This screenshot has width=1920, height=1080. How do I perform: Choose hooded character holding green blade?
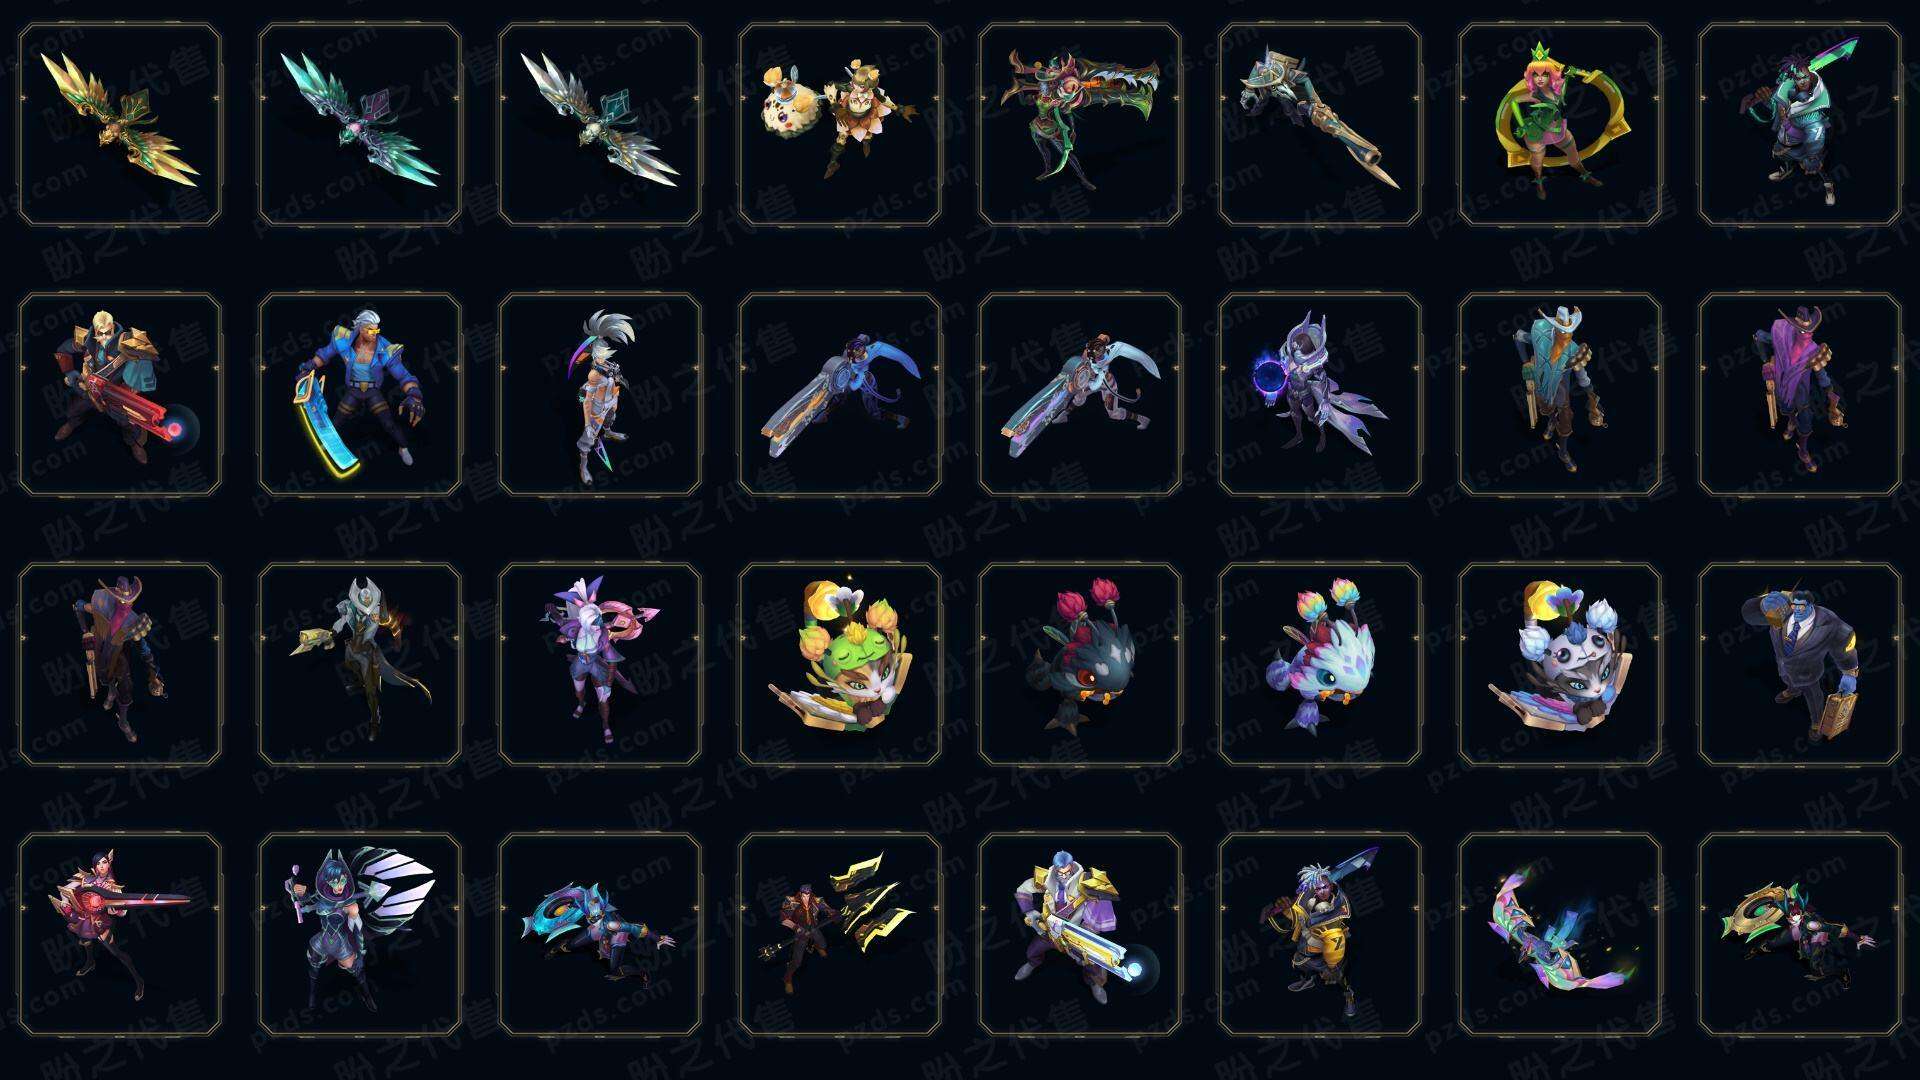click(1800, 125)
